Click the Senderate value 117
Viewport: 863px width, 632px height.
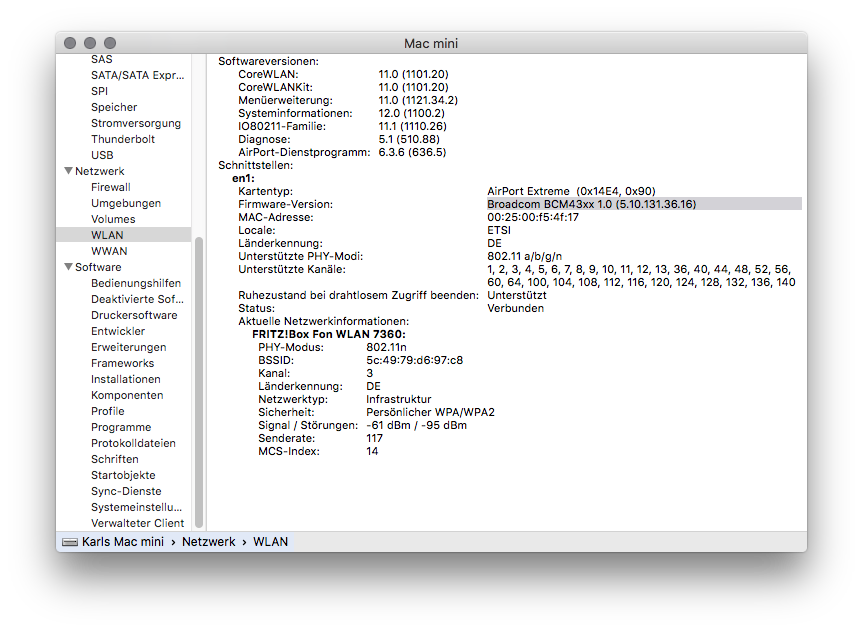click(x=374, y=438)
